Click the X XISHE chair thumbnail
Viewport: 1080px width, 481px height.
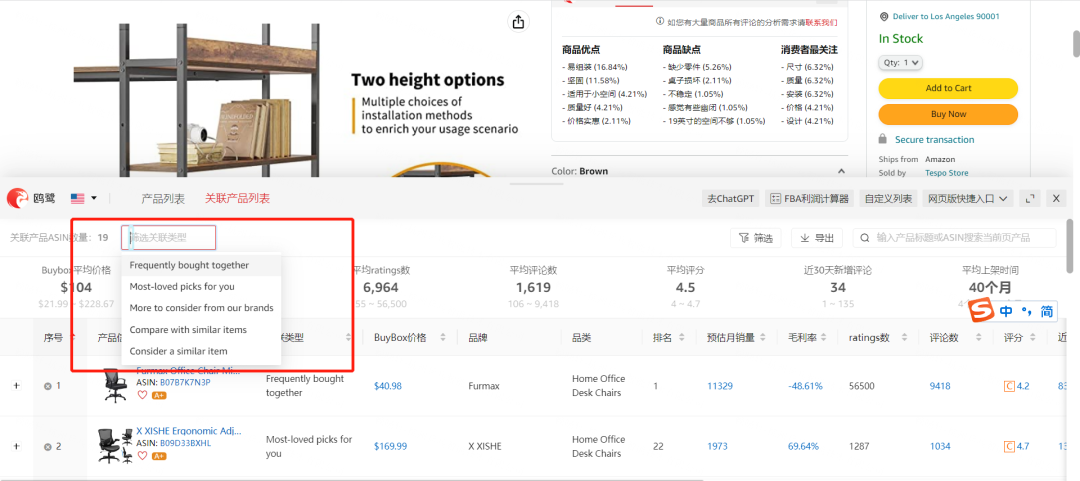pos(115,446)
